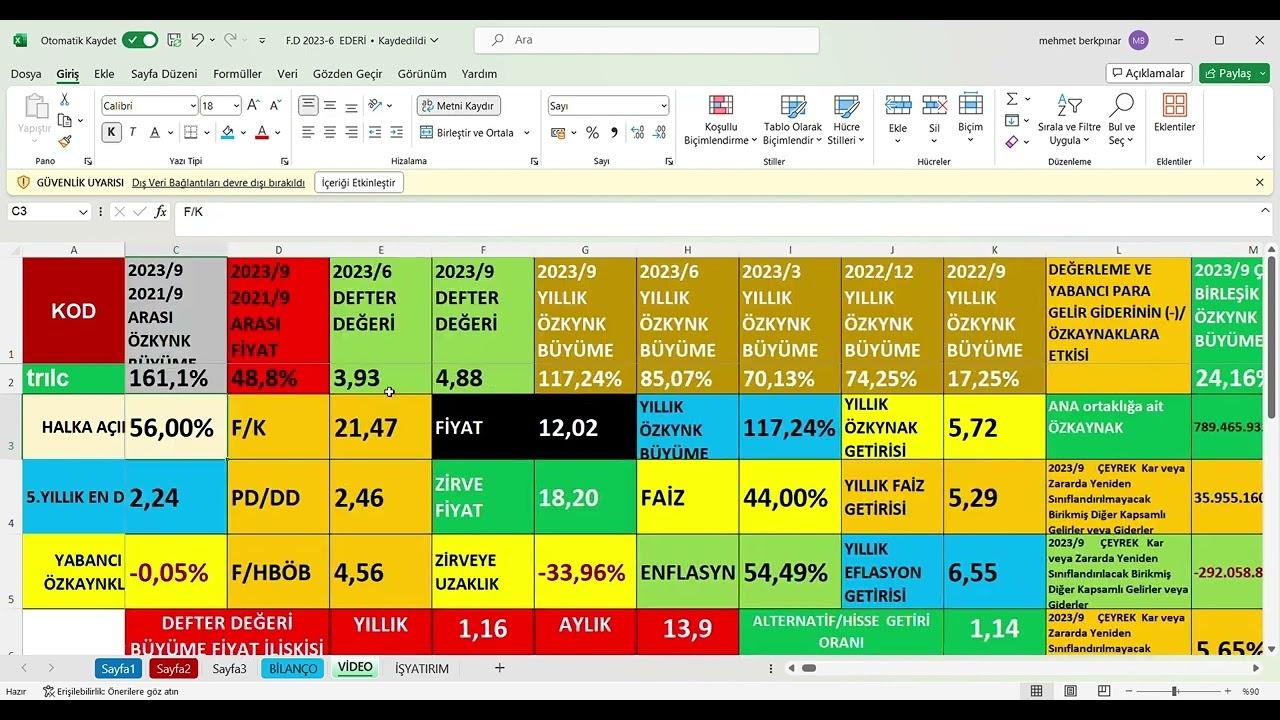This screenshot has width=1280, height=720.
Task: Open the Ekle ribbon tab
Action: 104,74
